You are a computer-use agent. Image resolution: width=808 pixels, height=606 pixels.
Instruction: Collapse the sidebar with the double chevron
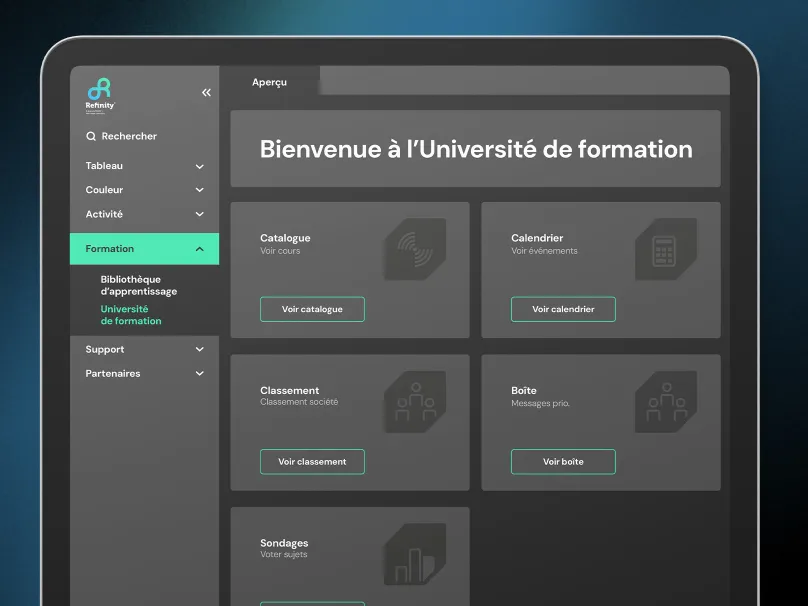[206, 91]
